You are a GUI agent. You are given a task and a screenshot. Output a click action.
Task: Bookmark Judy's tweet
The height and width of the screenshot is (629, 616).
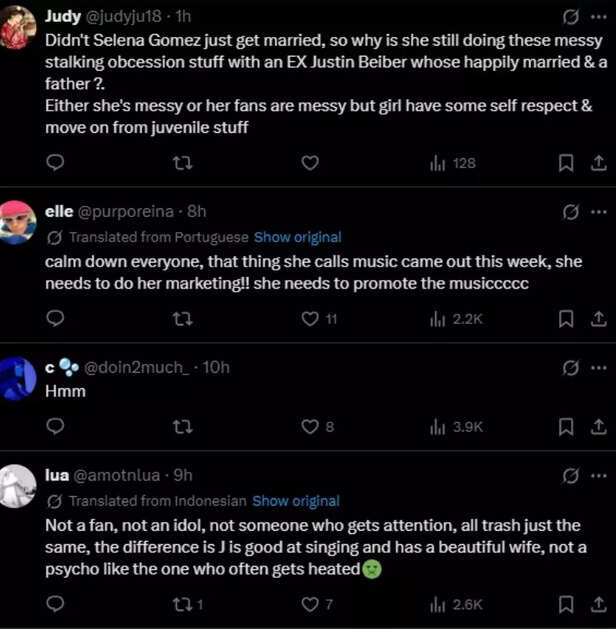[x=565, y=163]
